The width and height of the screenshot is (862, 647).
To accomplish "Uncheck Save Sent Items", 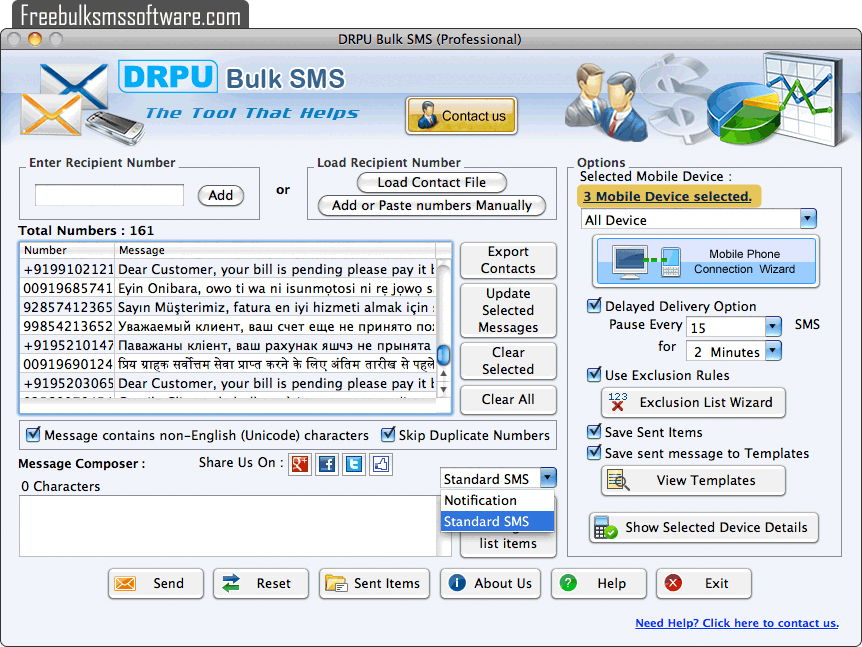I will 594,432.
